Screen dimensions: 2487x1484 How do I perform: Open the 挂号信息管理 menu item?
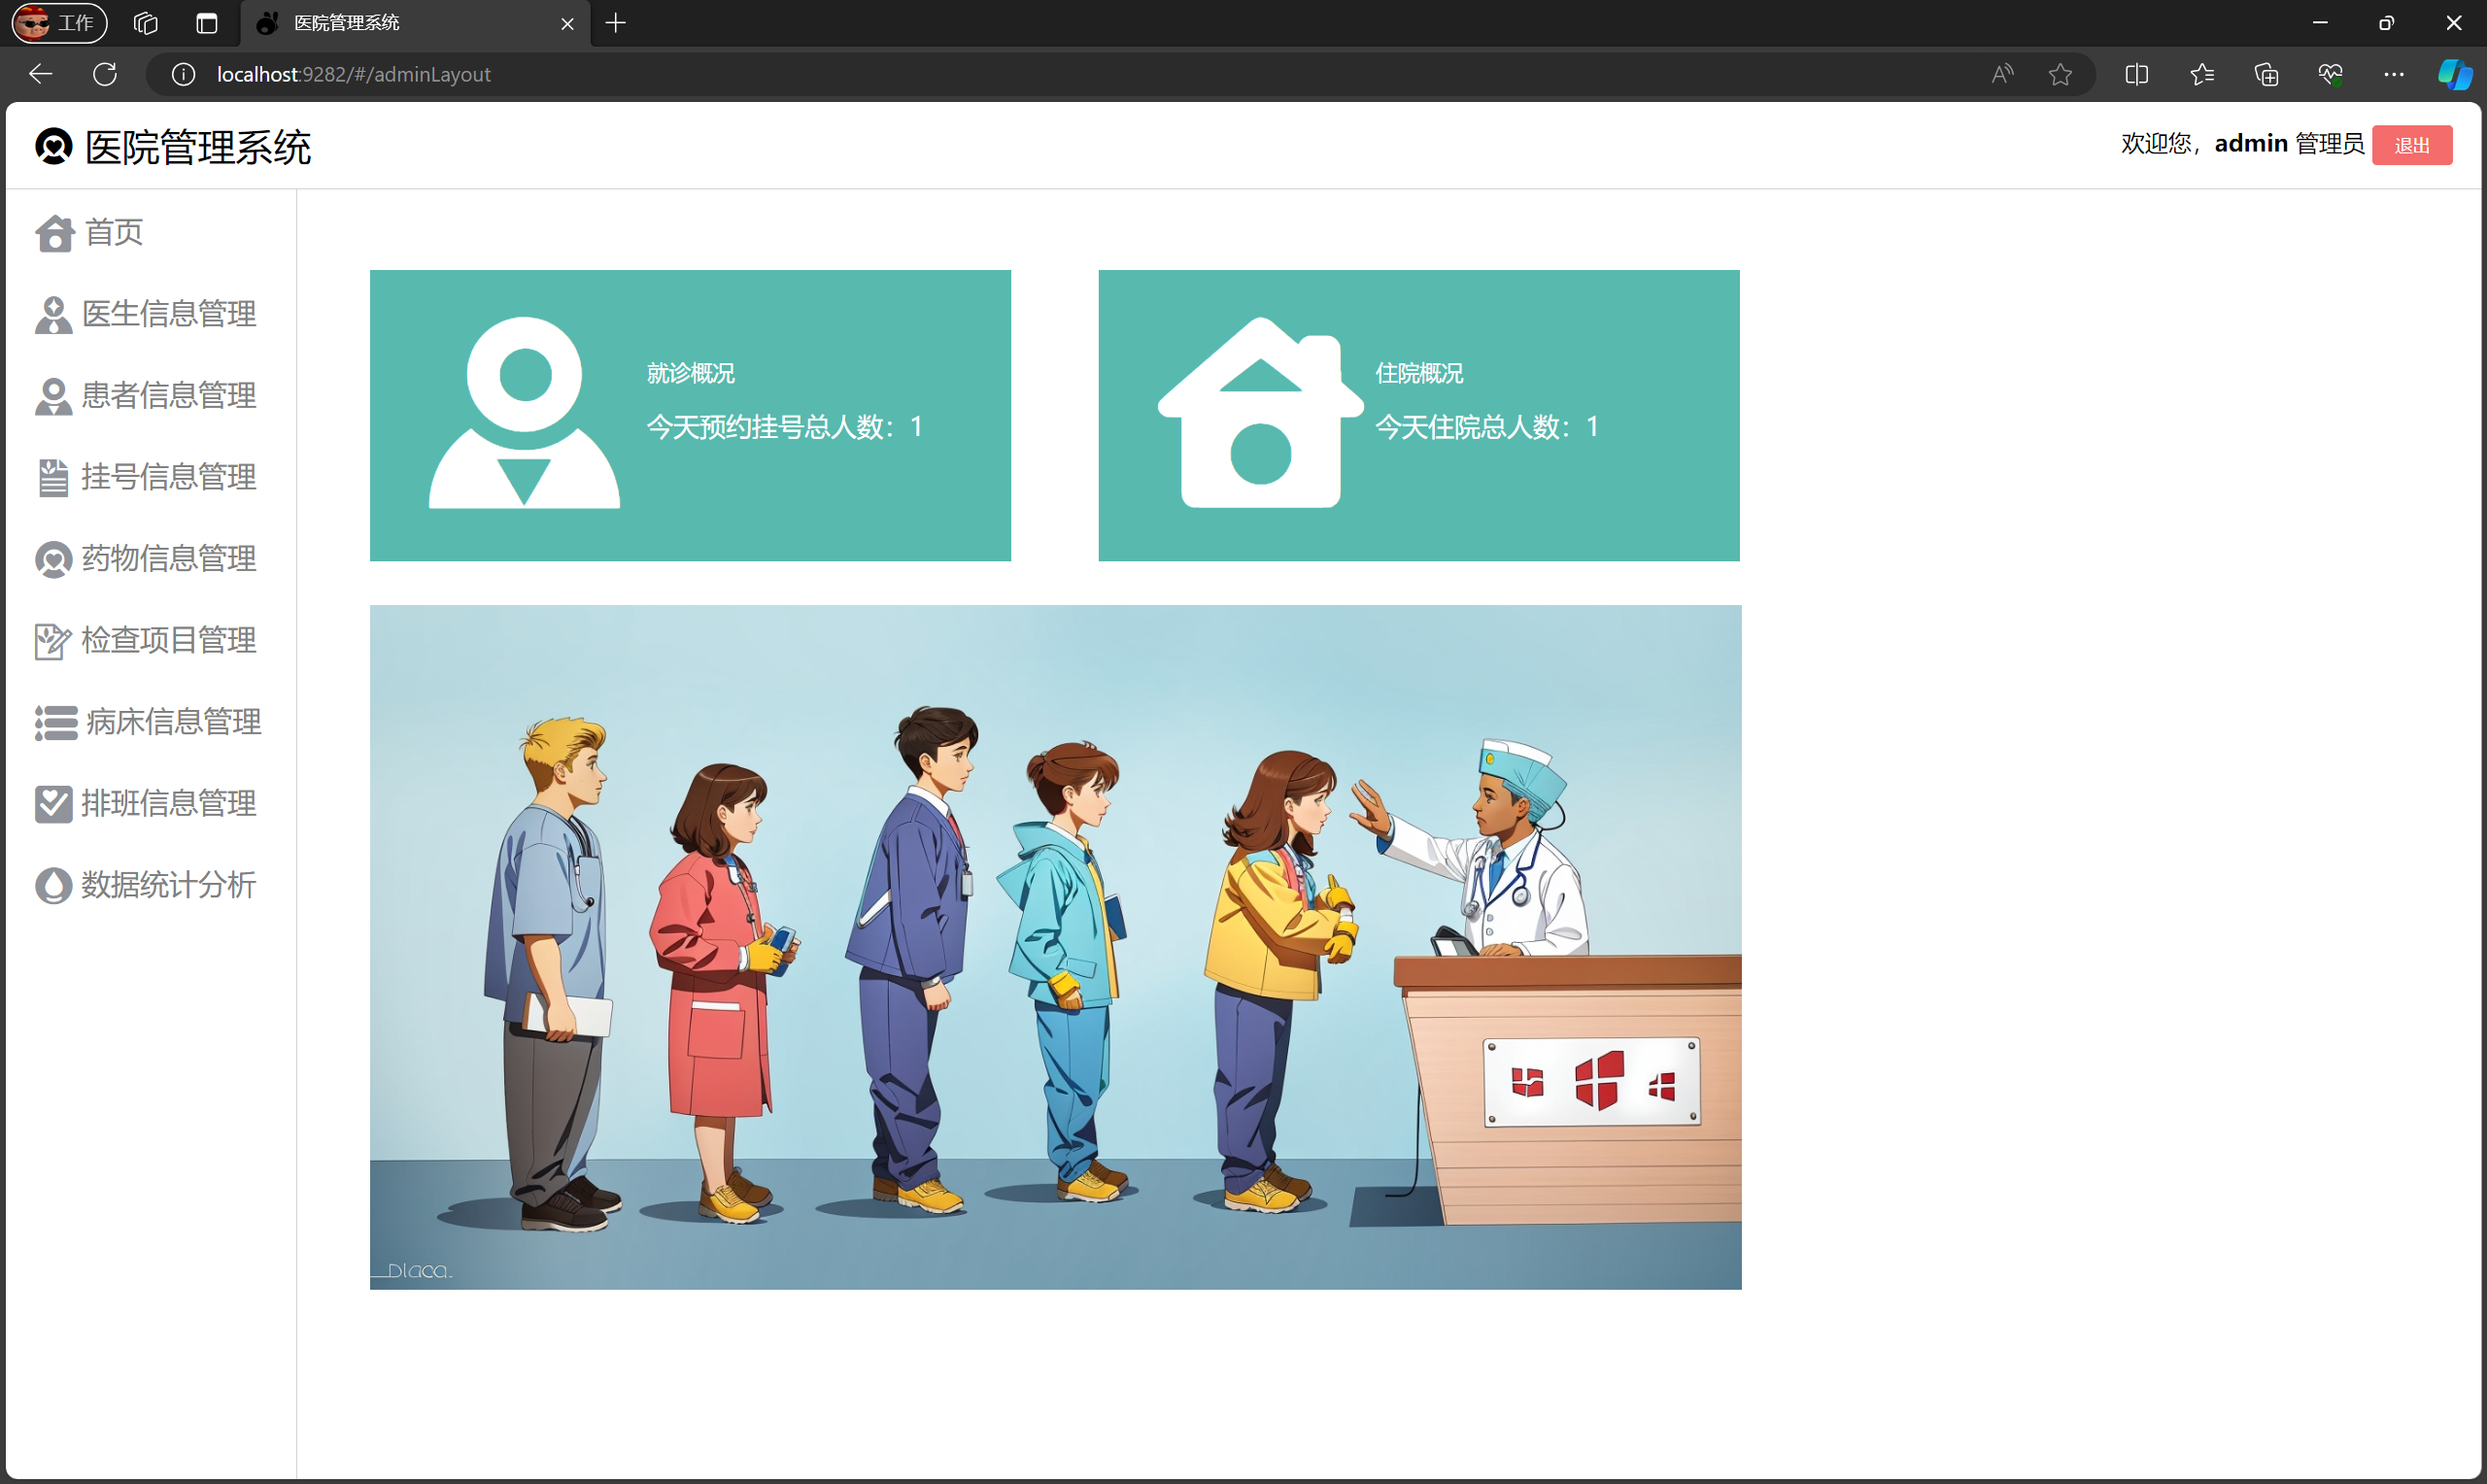168,478
